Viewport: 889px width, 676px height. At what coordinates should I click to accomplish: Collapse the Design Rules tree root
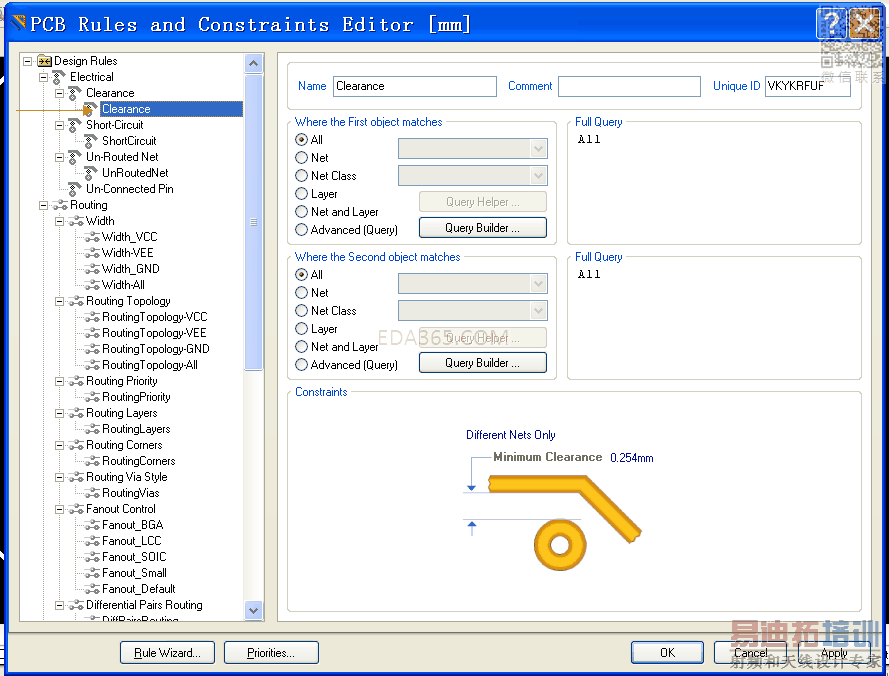(27, 61)
